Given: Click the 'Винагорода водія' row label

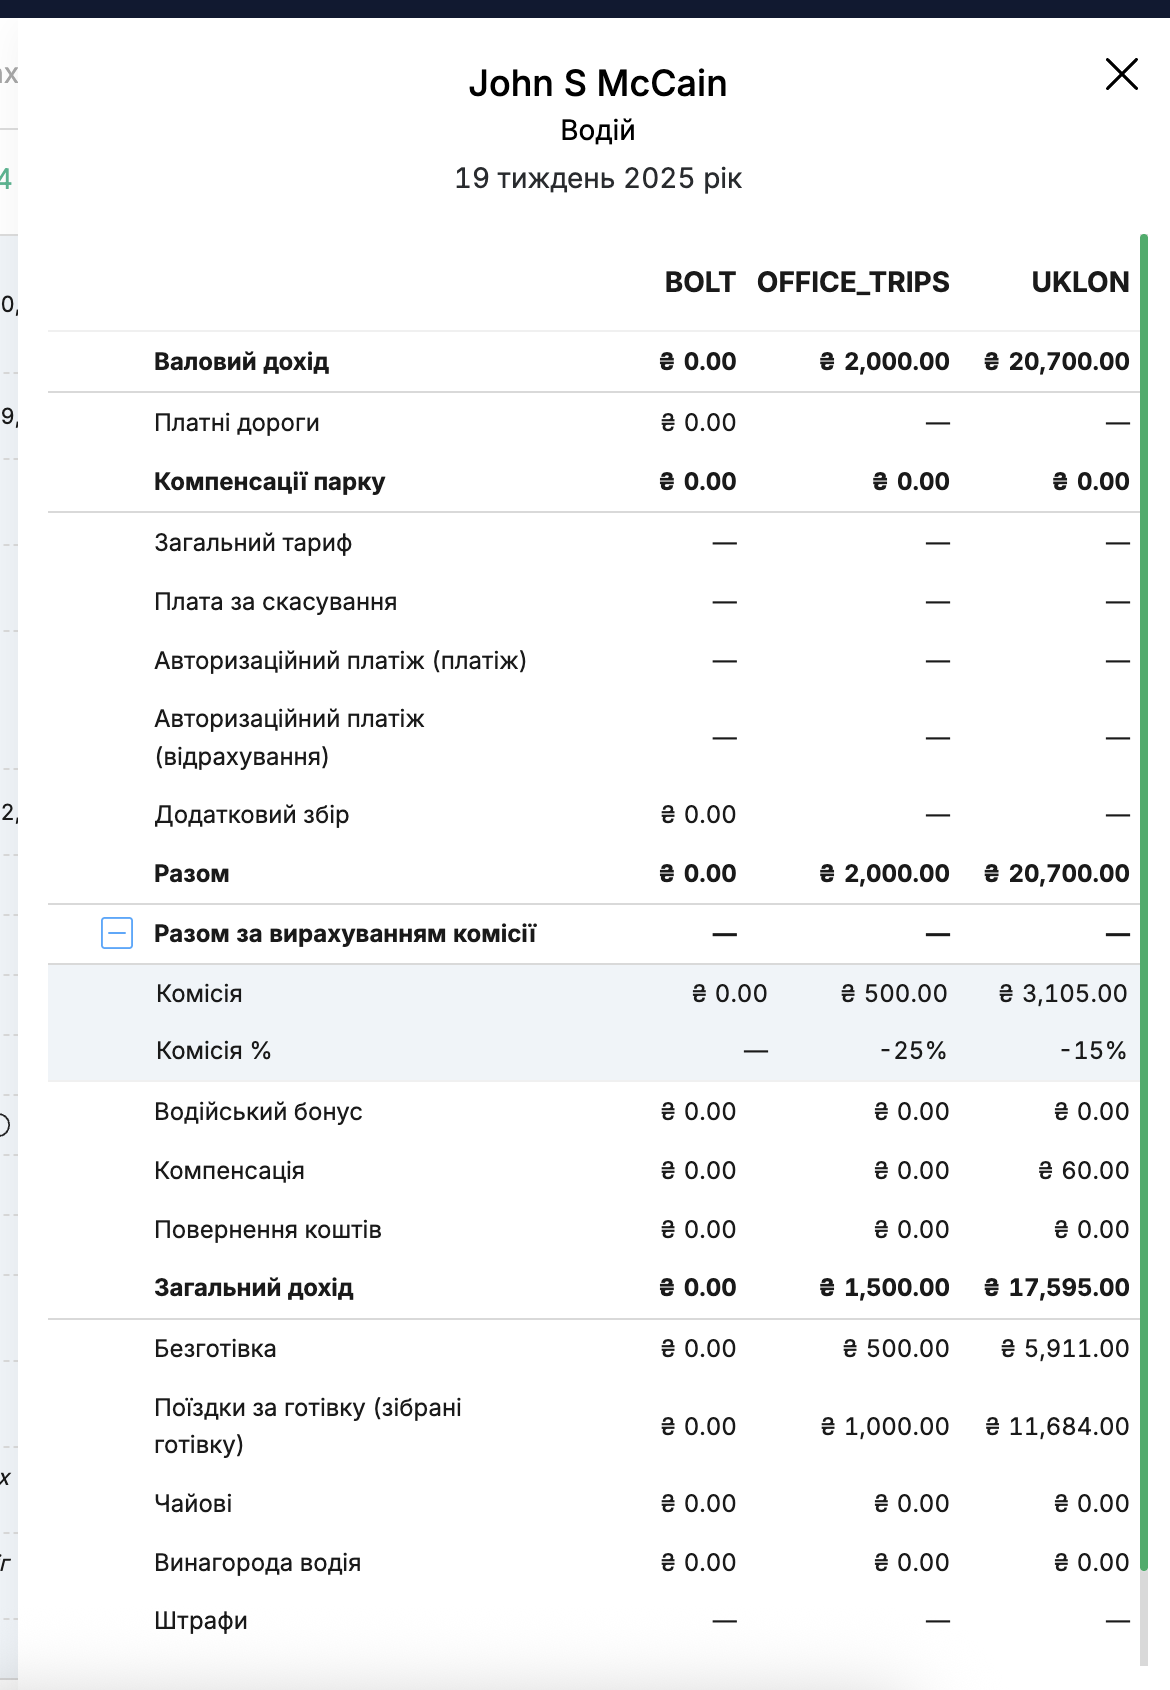Looking at the screenshot, I should [x=257, y=1562].
